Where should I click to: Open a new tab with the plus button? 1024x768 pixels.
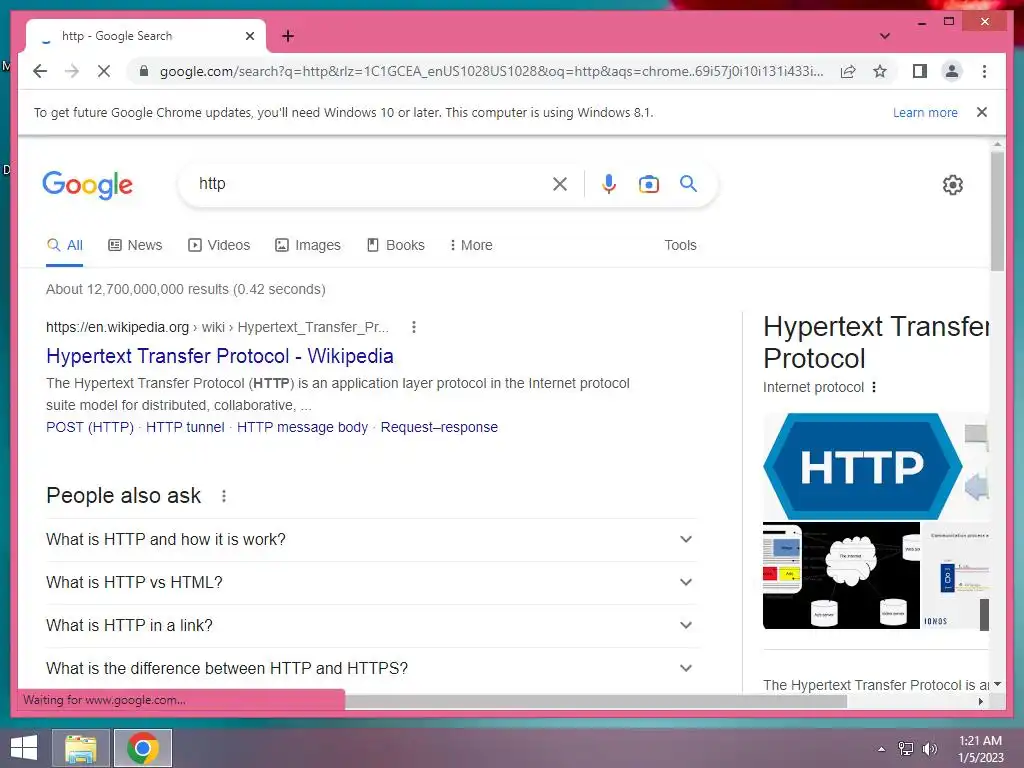pos(288,36)
